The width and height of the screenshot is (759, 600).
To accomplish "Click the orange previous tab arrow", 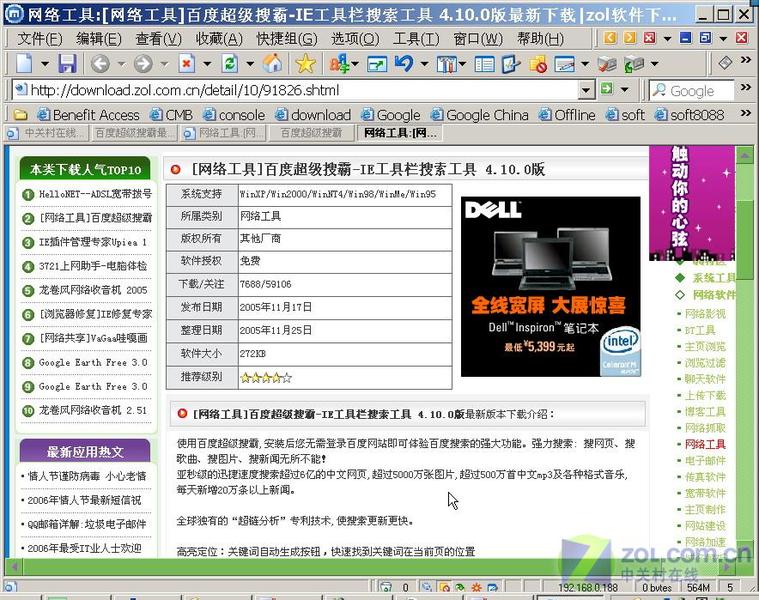I will coord(610,38).
